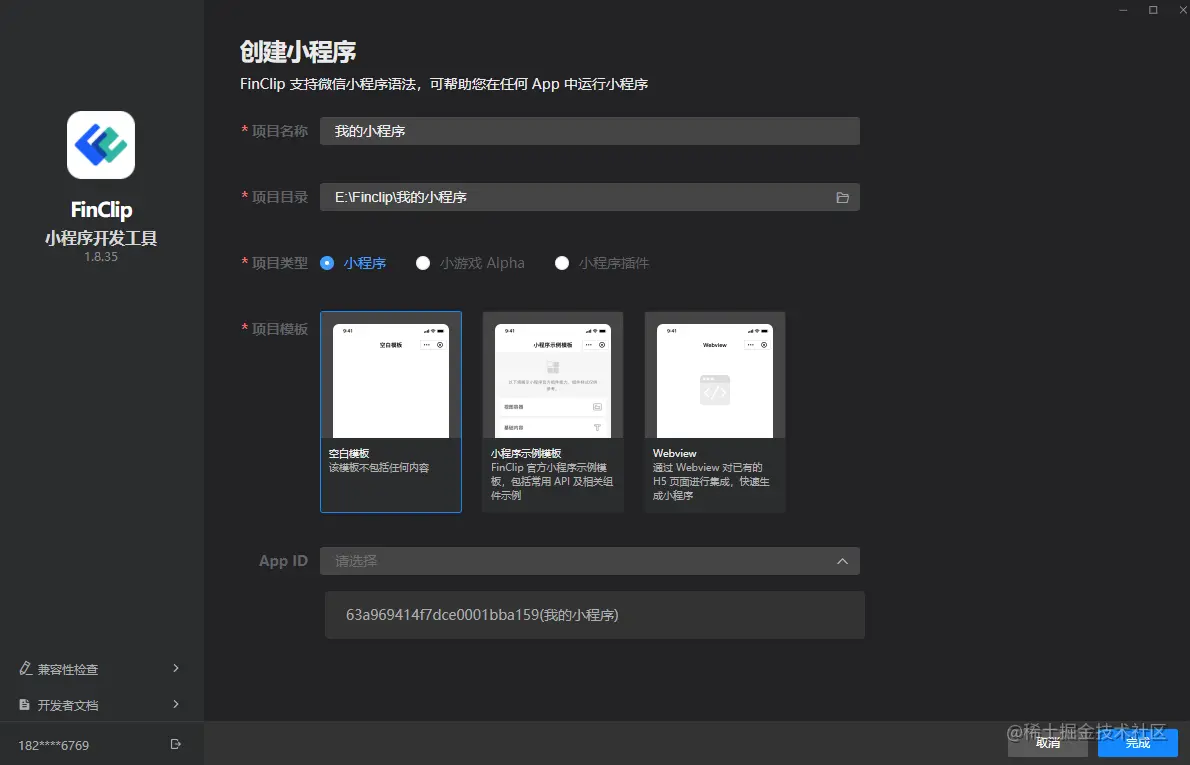Click the version number 1.8.35
The width and height of the screenshot is (1190, 765).
click(101, 257)
